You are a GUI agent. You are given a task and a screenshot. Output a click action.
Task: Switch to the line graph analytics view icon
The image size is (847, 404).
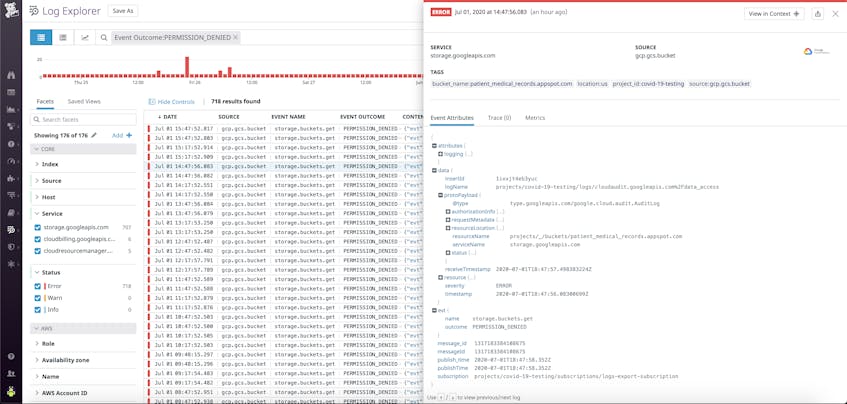[x=85, y=38]
